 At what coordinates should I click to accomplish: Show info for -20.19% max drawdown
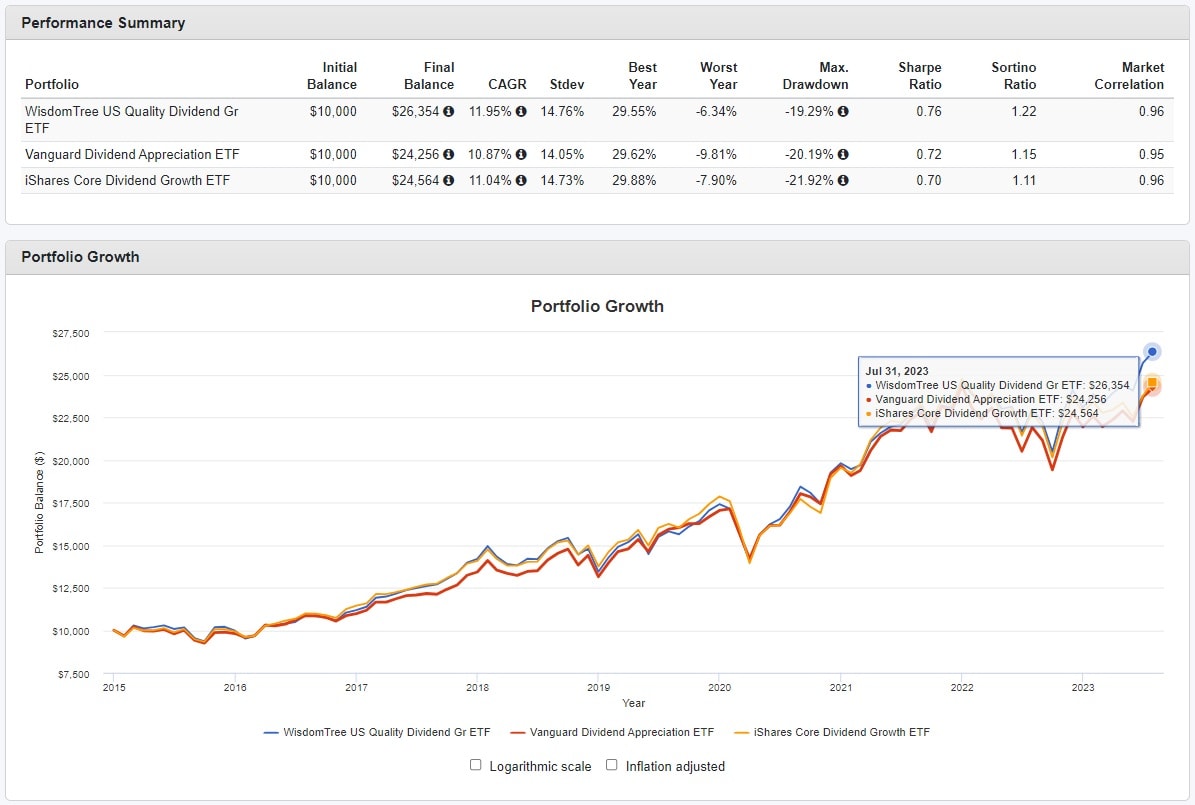pyautogui.click(x=843, y=155)
